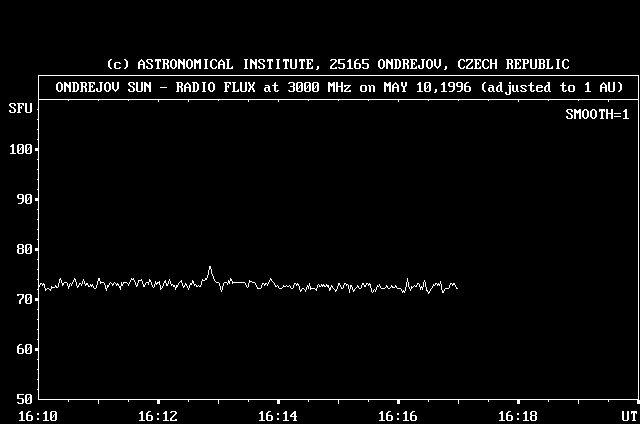Pick the 16:16 time axis label
The image size is (640, 424).
click(x=398, y=415)
